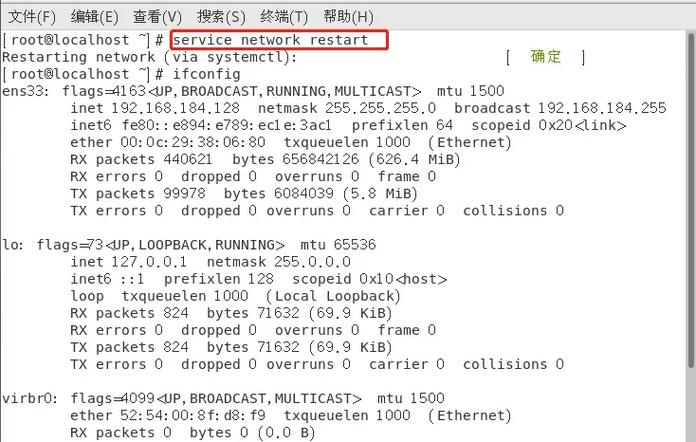Click the '(5.8 MiB)' value
Viewport: 696px width, 442px height.
click(380, 193)
